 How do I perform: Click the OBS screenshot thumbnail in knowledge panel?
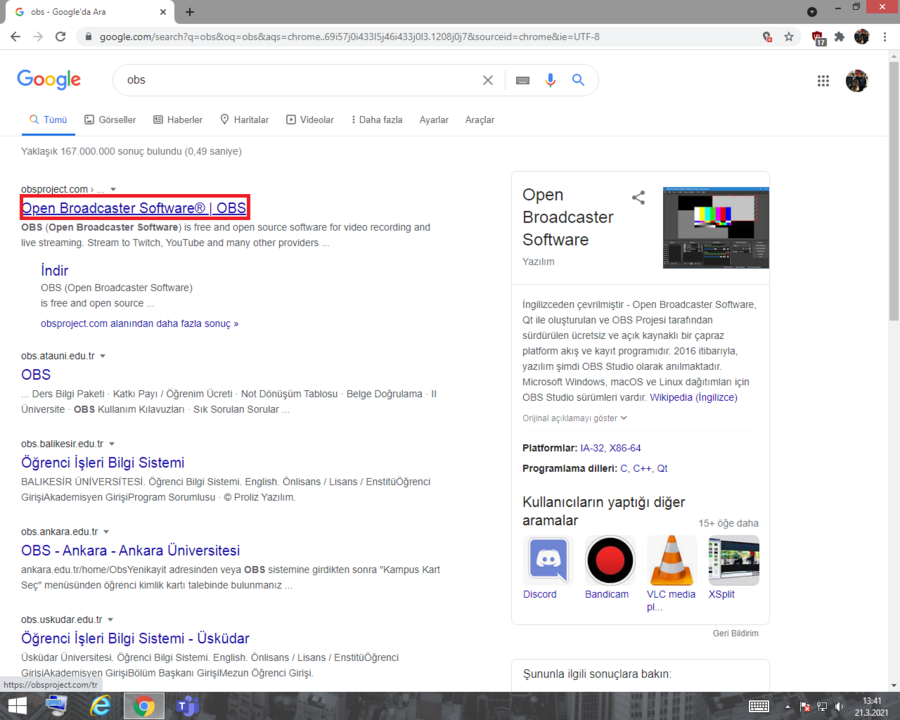(716, 228)
